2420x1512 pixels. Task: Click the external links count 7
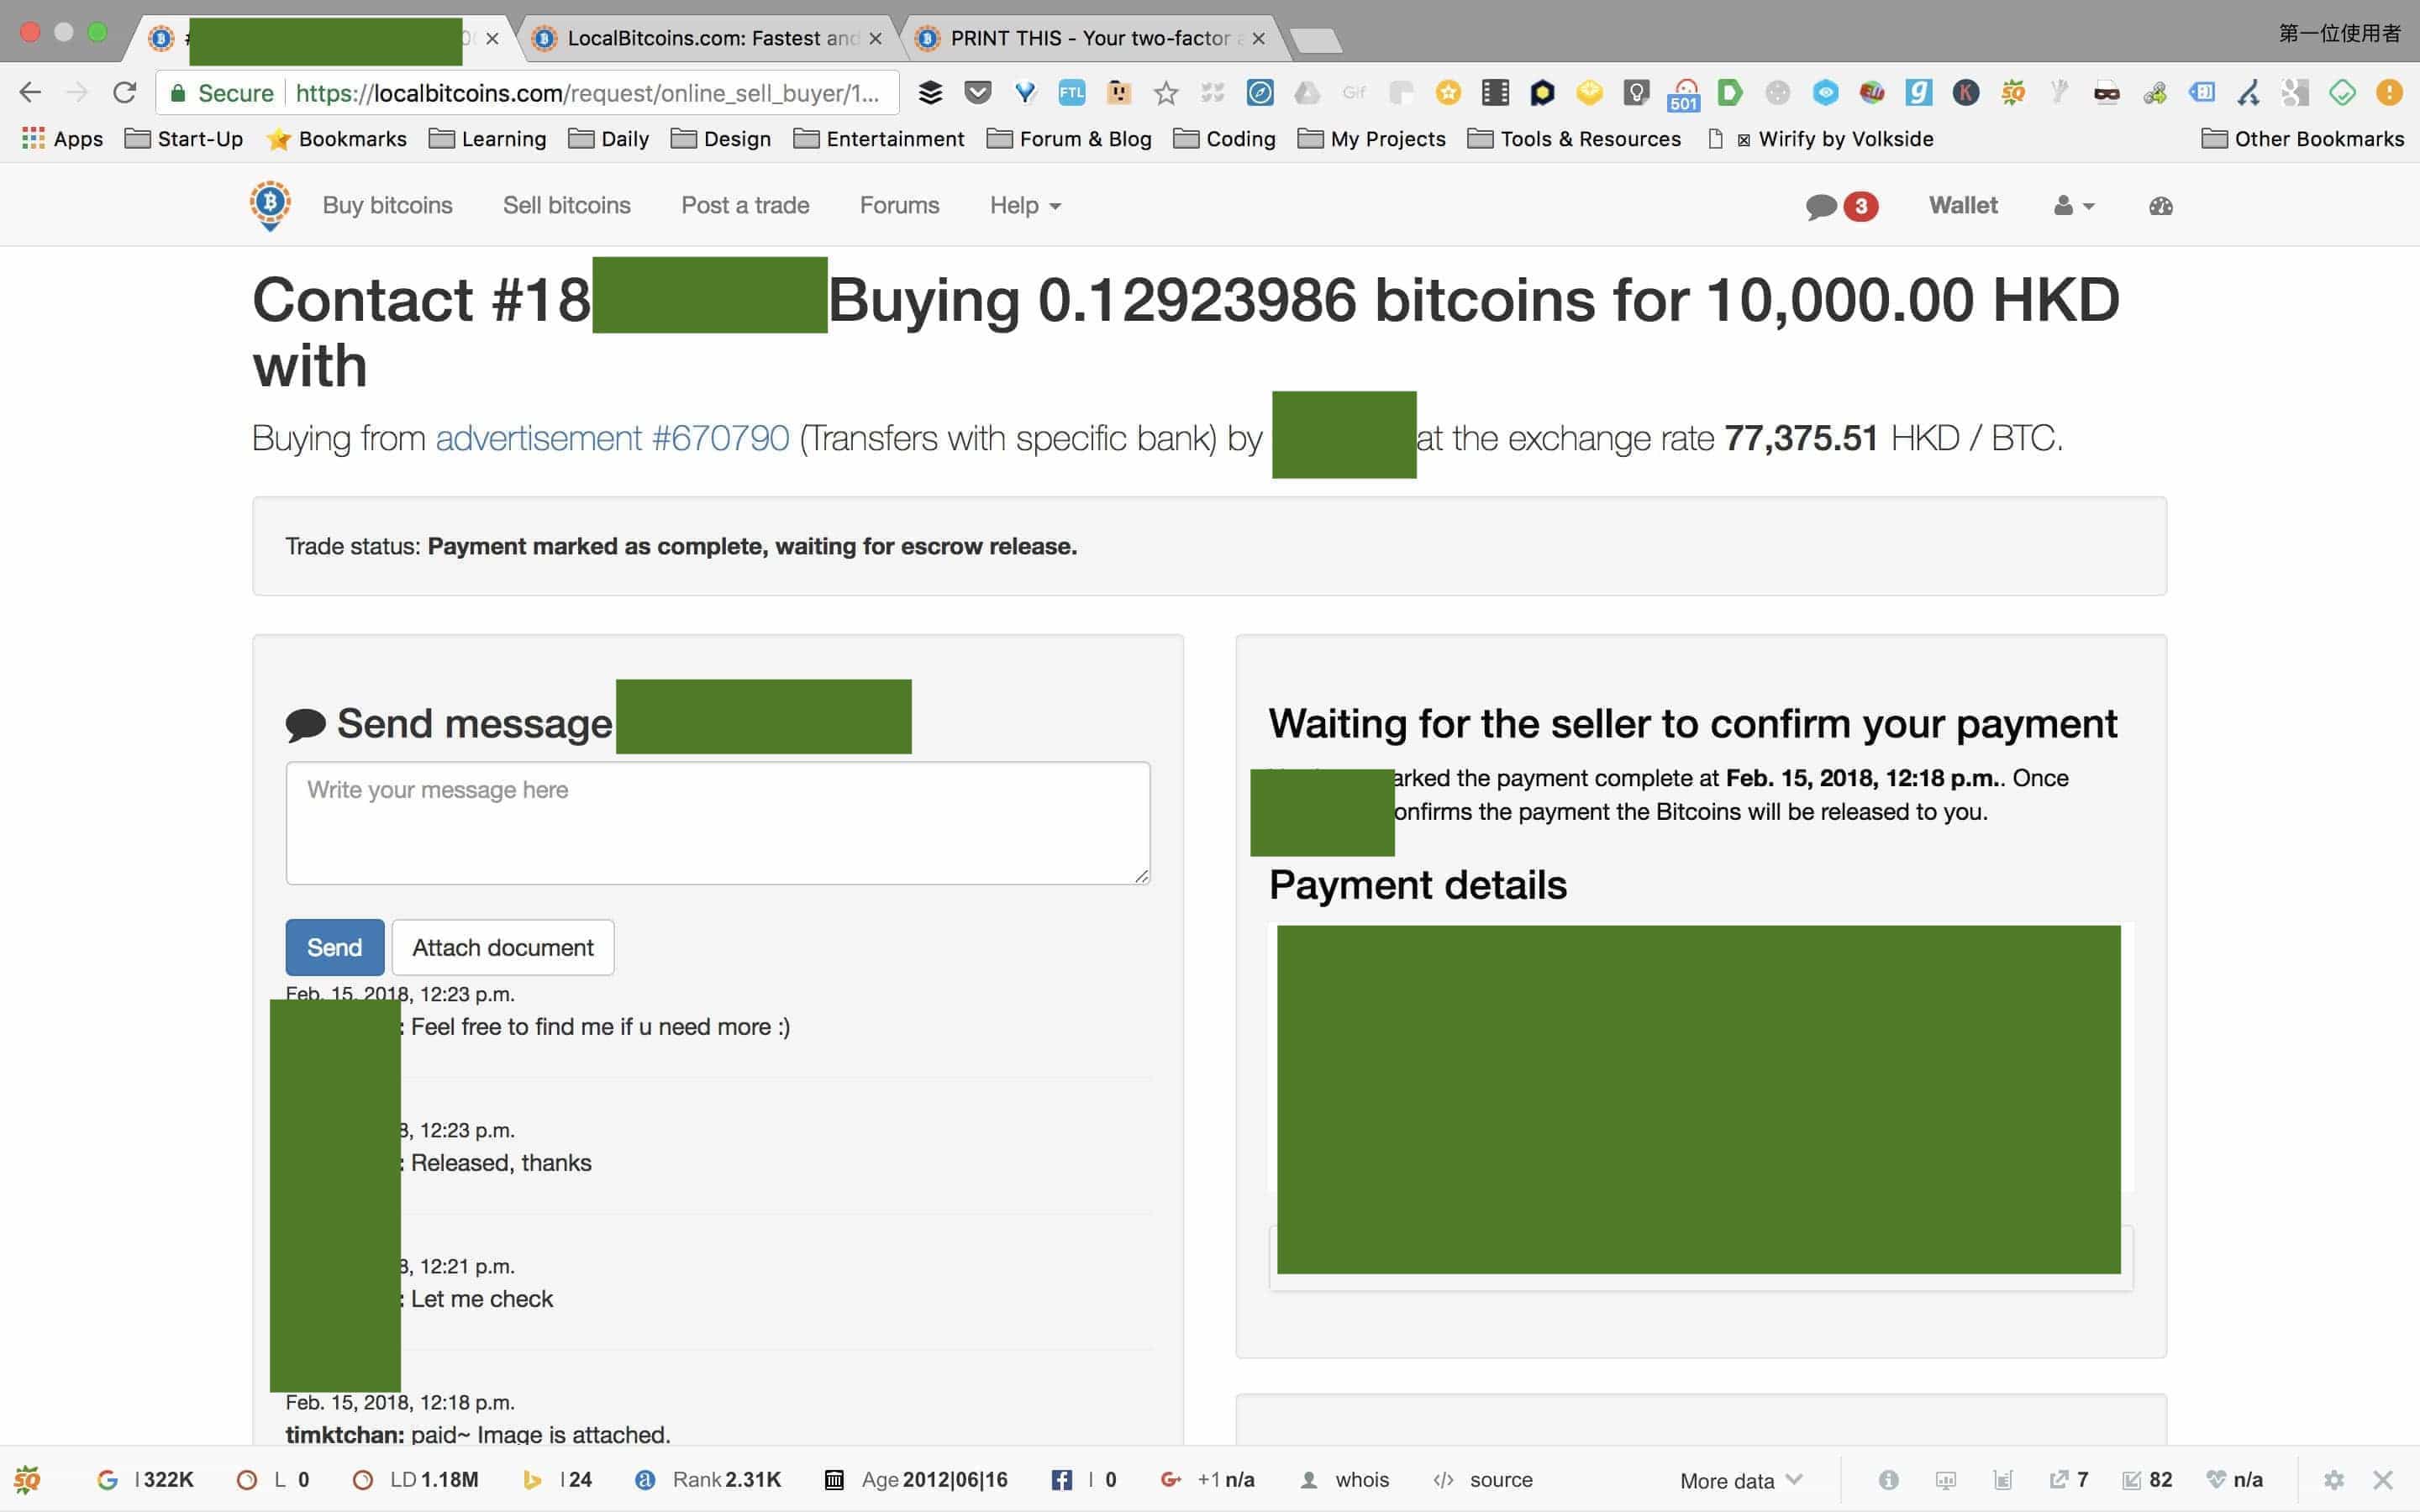click(x=2069, y=1480)
